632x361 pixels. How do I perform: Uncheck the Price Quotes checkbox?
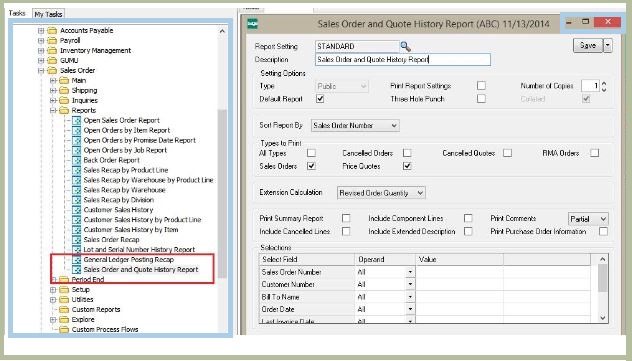click(407, 166)
